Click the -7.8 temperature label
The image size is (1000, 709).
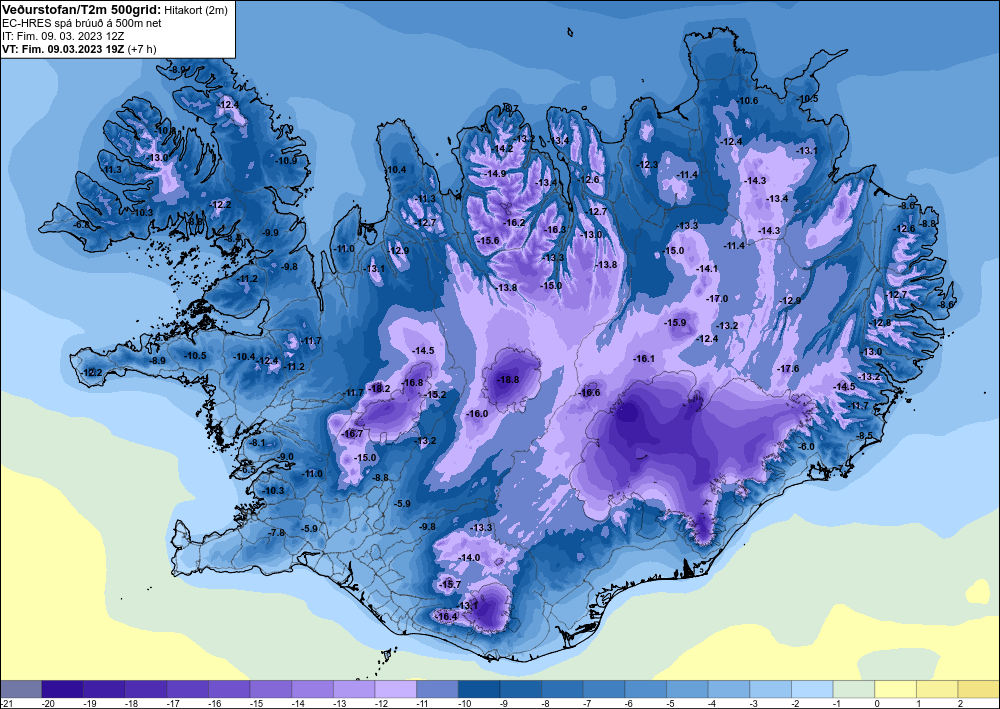click(x=276, y=532)
